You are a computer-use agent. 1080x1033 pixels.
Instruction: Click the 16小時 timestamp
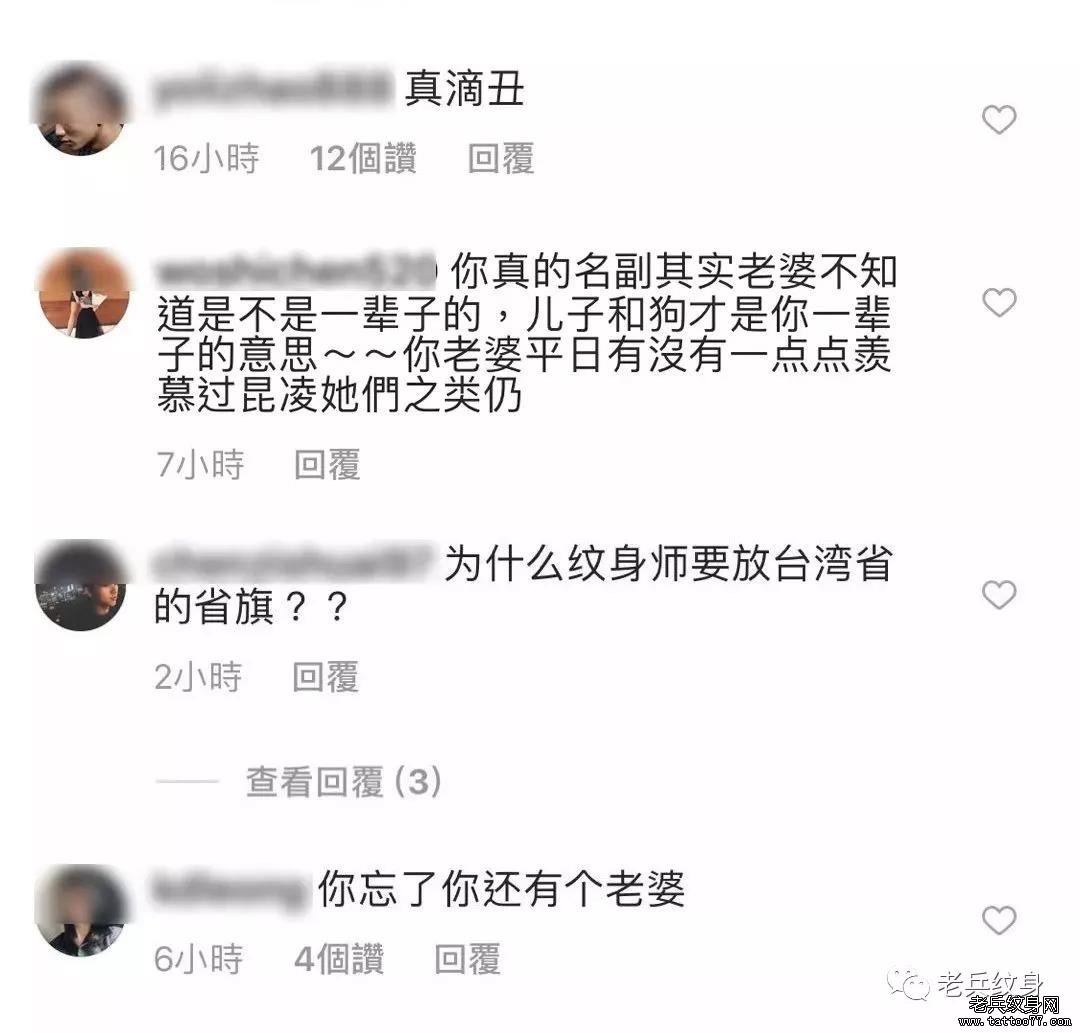[x=206, y=158]
